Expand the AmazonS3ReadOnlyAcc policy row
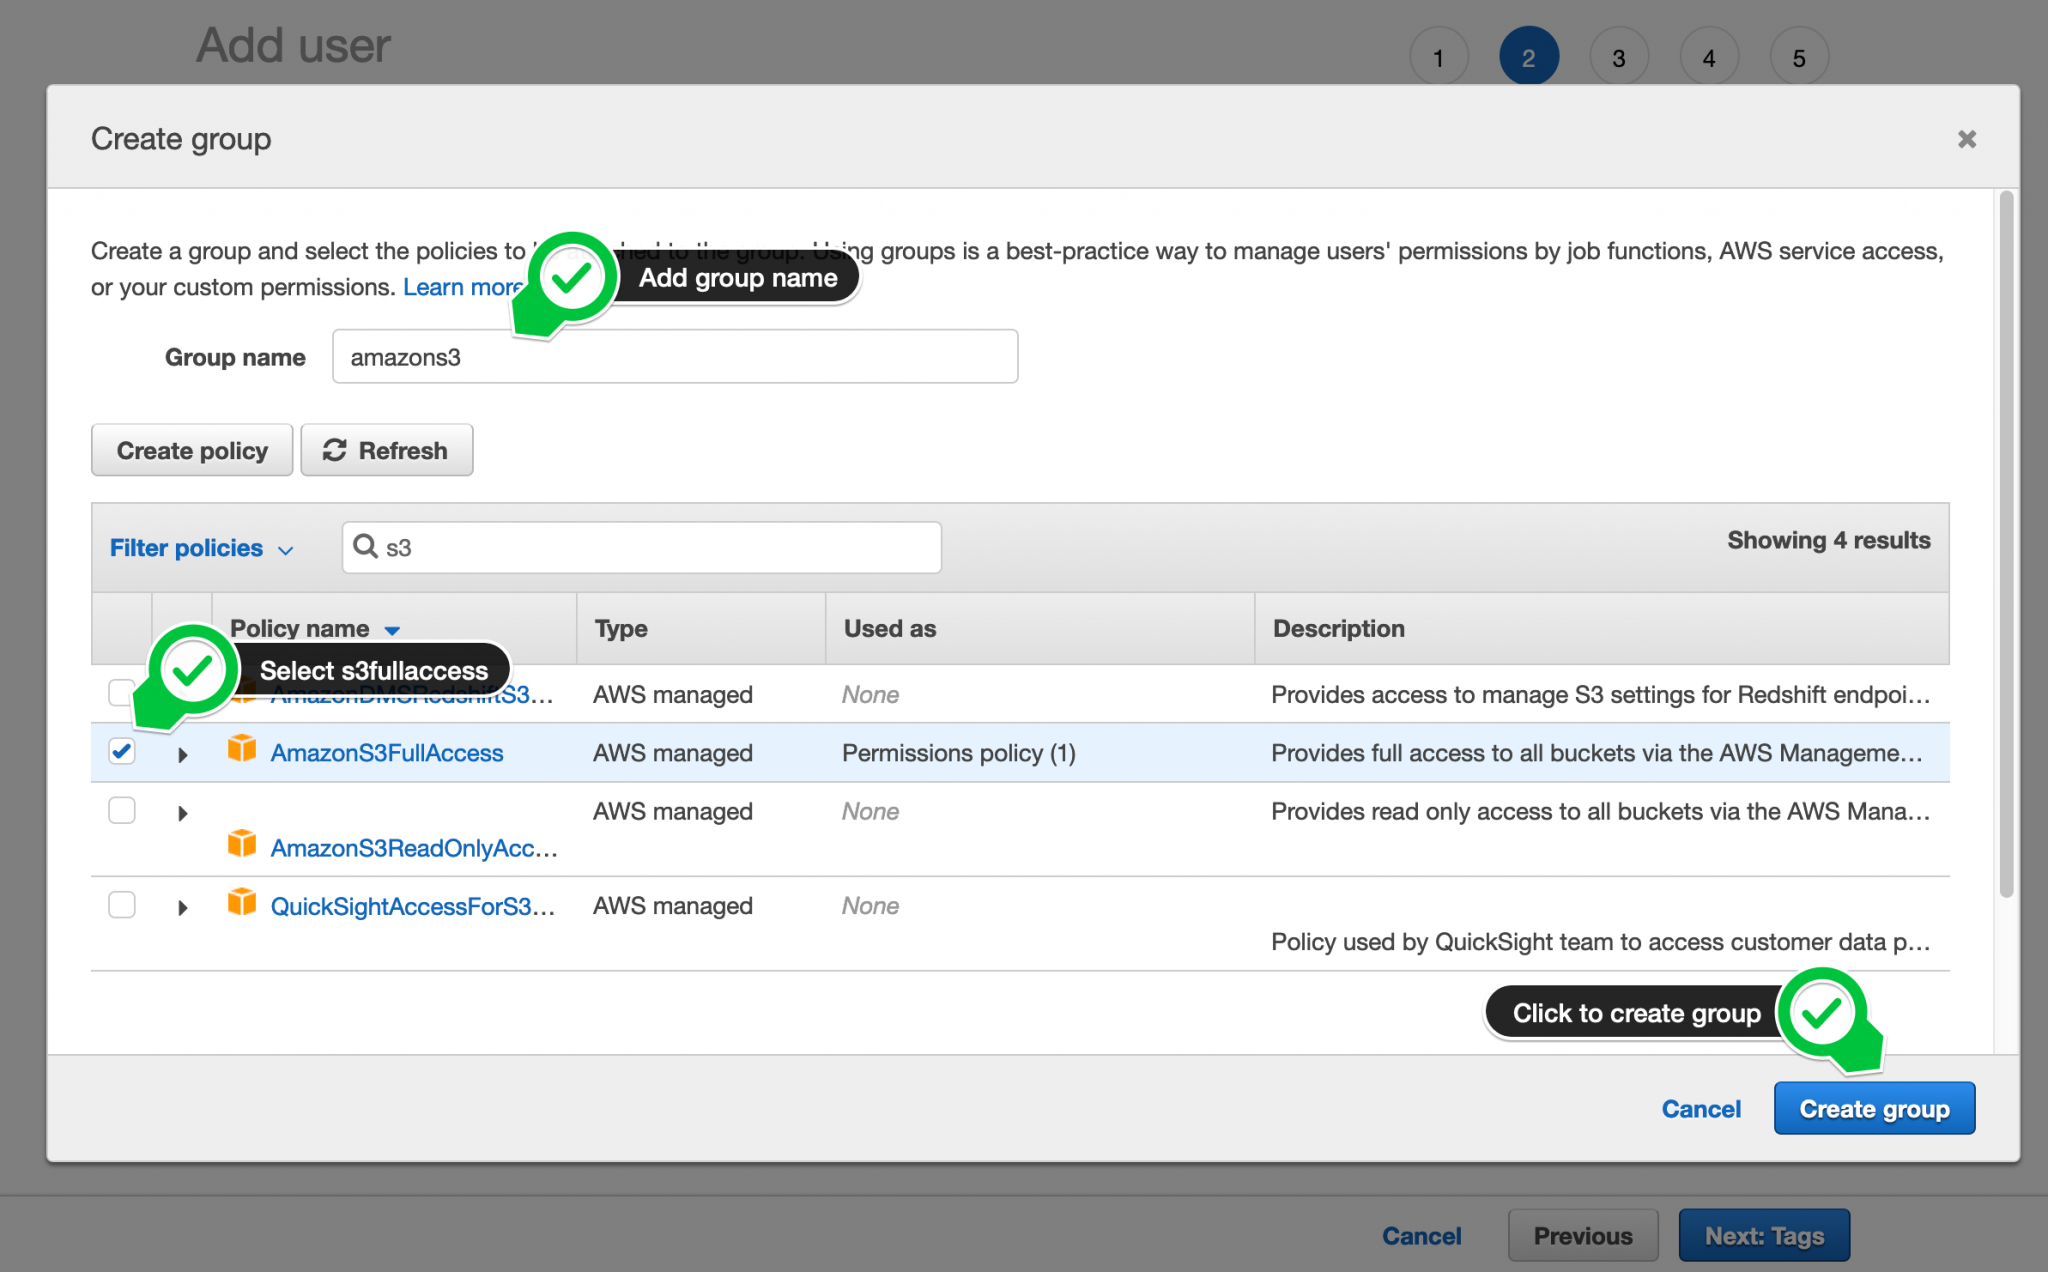 point(182,812)
